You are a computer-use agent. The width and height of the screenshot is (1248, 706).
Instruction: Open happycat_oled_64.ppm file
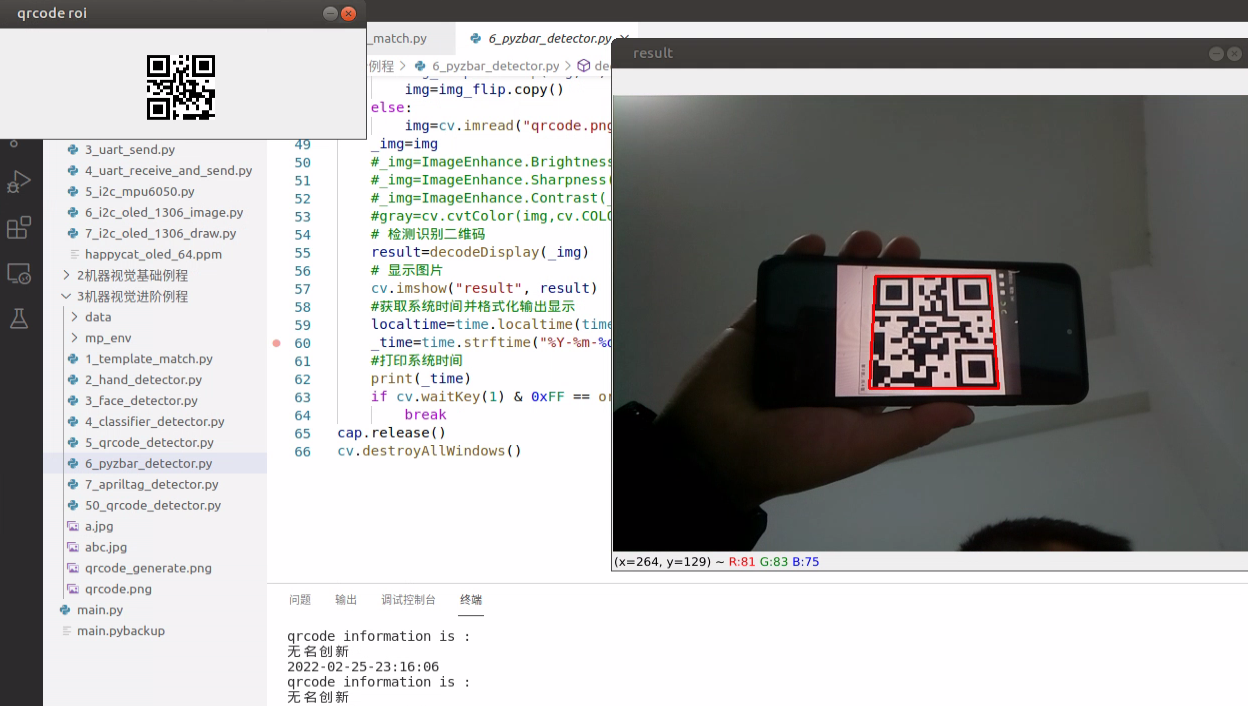[x=153, y=255]
